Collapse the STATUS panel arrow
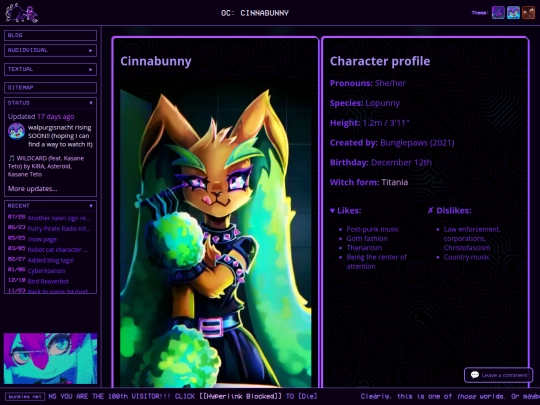540x405 pixels. pyautogui.click(x=91, y=103)
